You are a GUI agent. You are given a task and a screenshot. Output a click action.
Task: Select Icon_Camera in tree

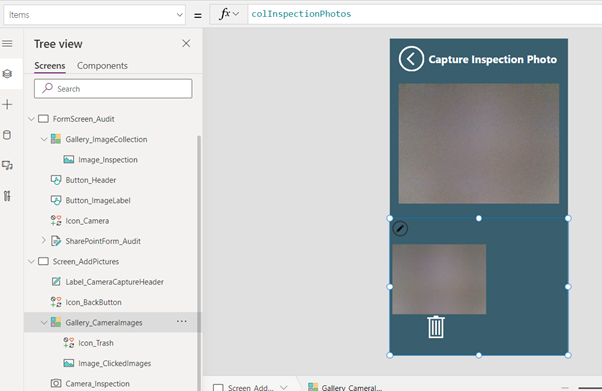(87, 221)
